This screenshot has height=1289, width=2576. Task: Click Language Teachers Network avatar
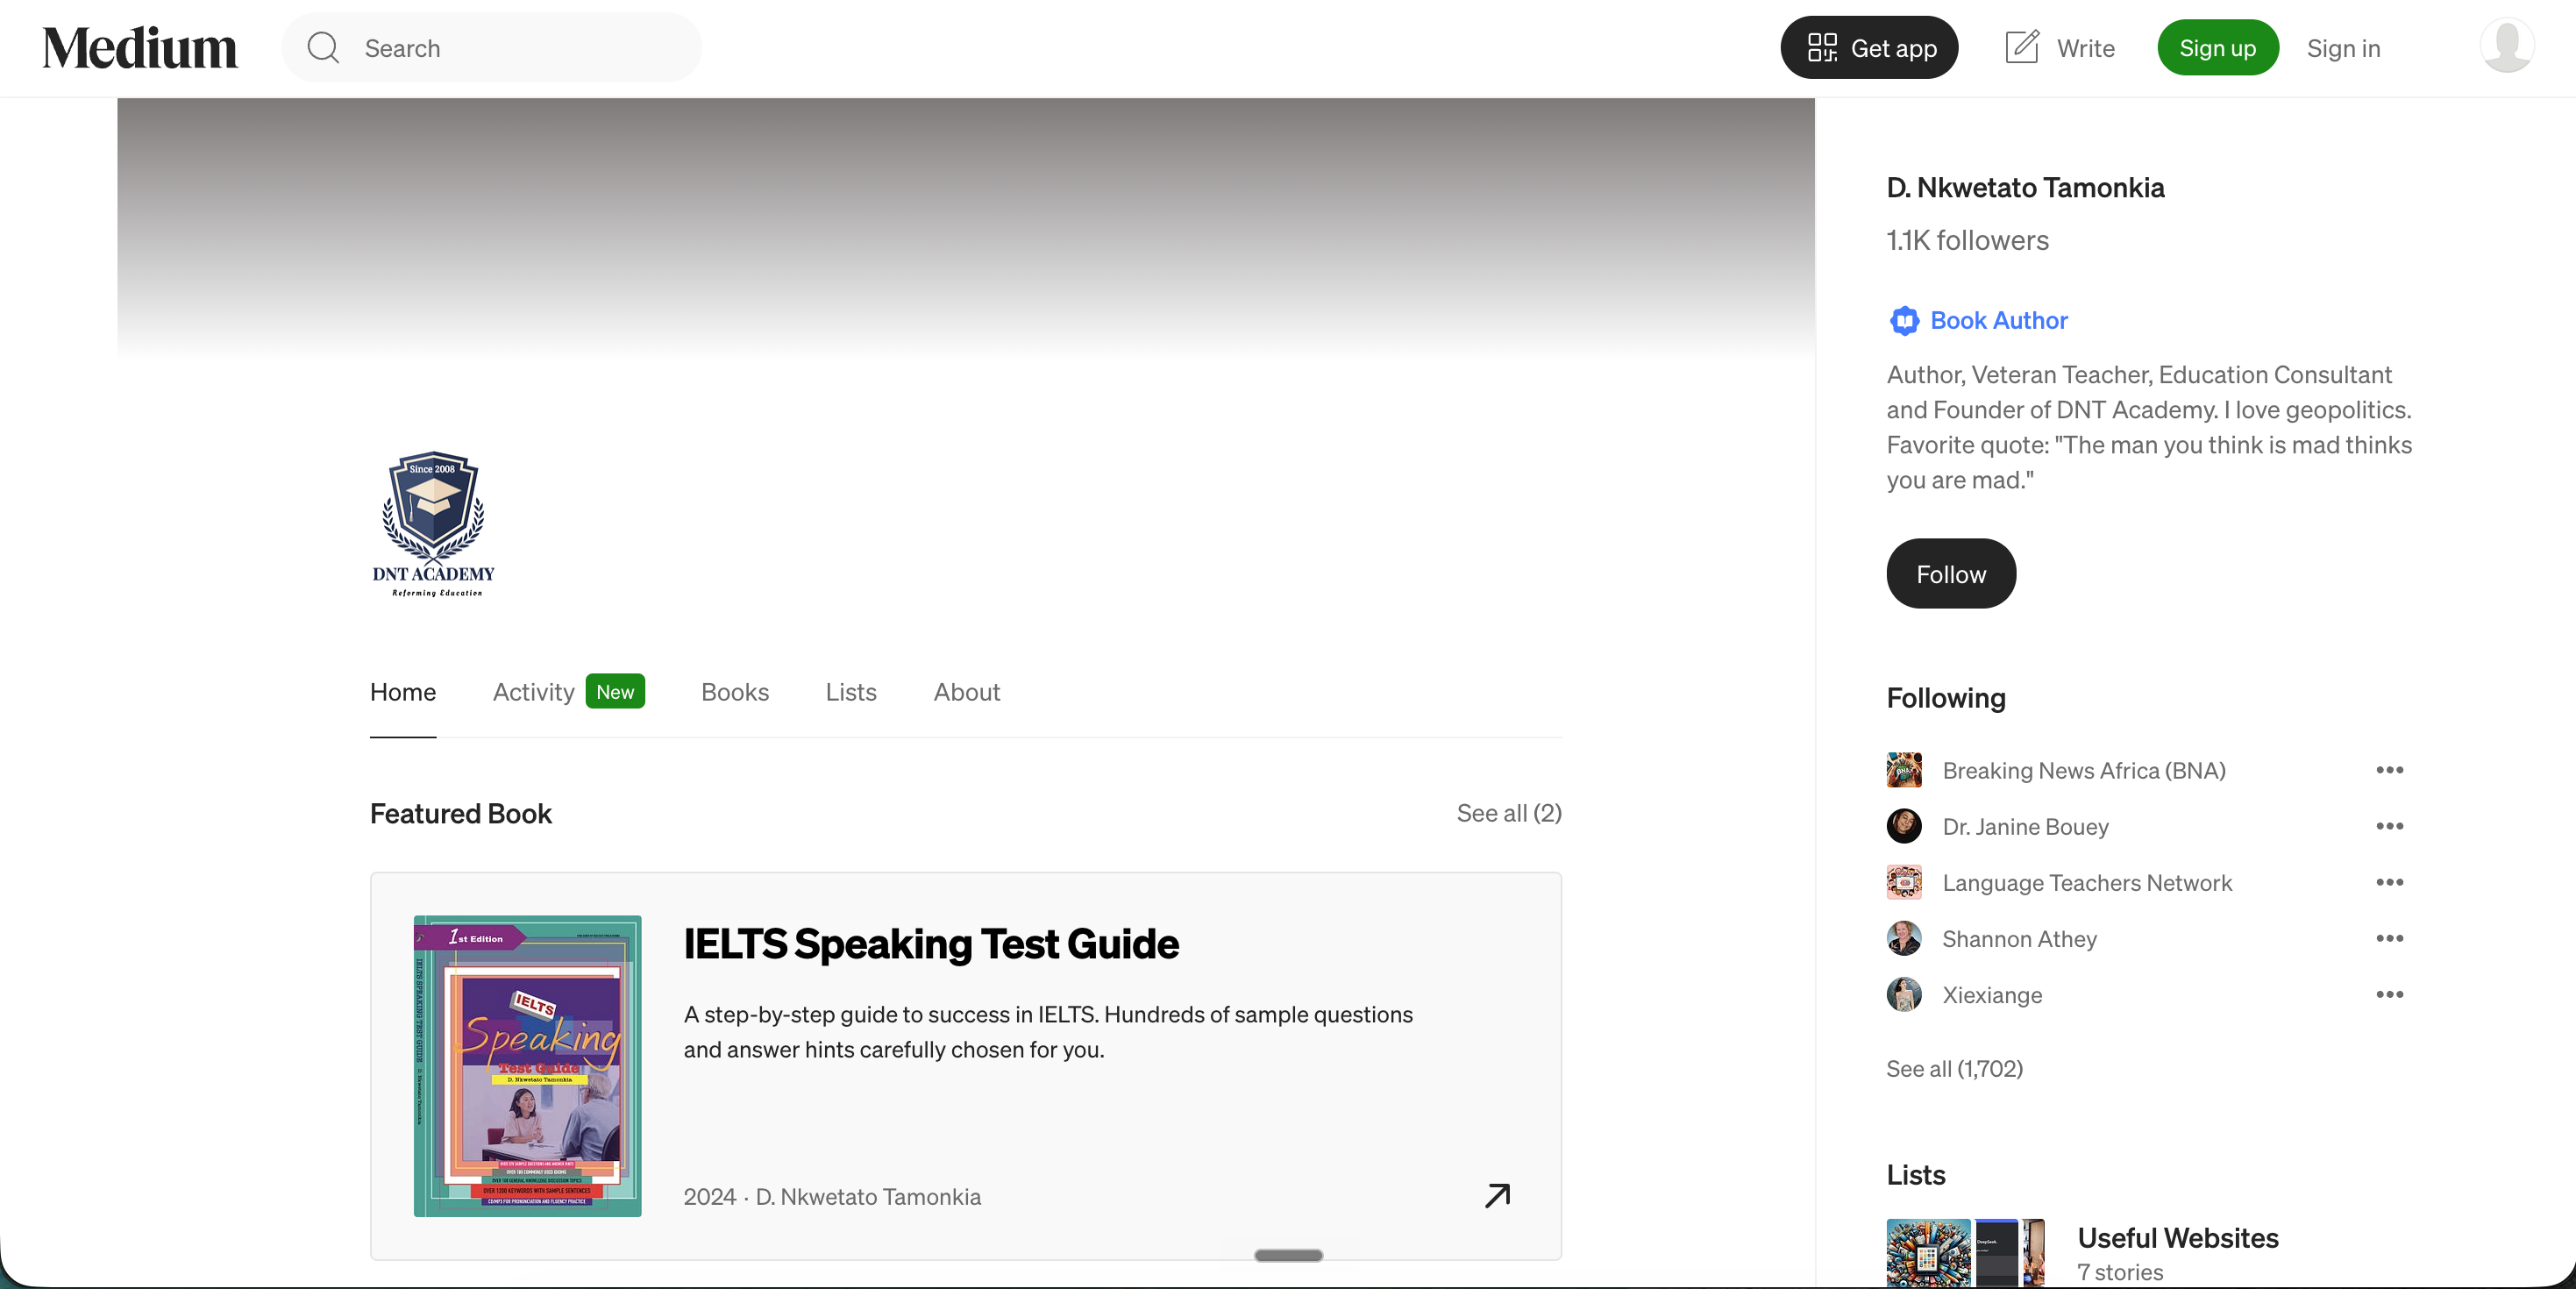pos(1904,882)
